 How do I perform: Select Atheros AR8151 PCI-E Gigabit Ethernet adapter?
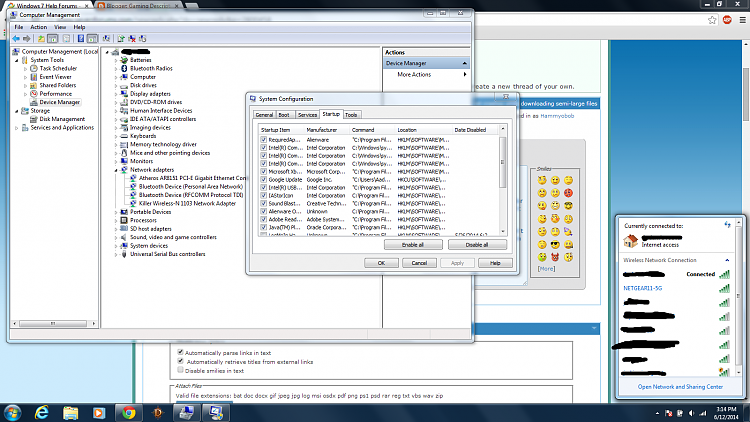[x=193, y=178]
